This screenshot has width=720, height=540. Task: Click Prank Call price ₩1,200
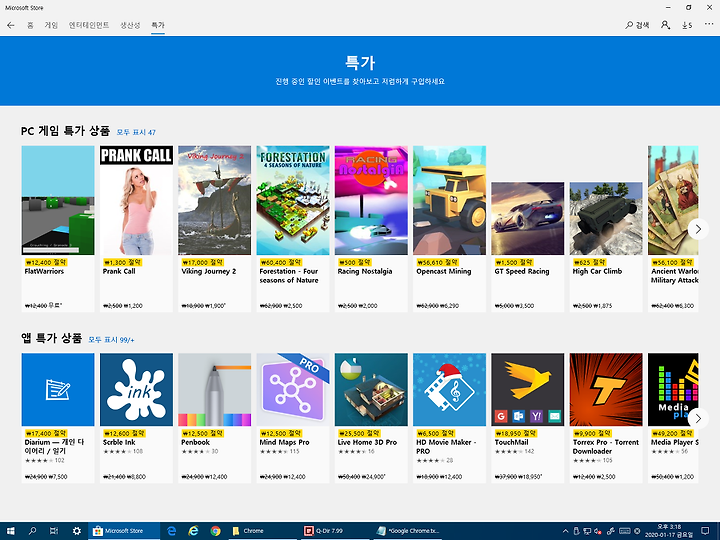(x=133, y=306)
